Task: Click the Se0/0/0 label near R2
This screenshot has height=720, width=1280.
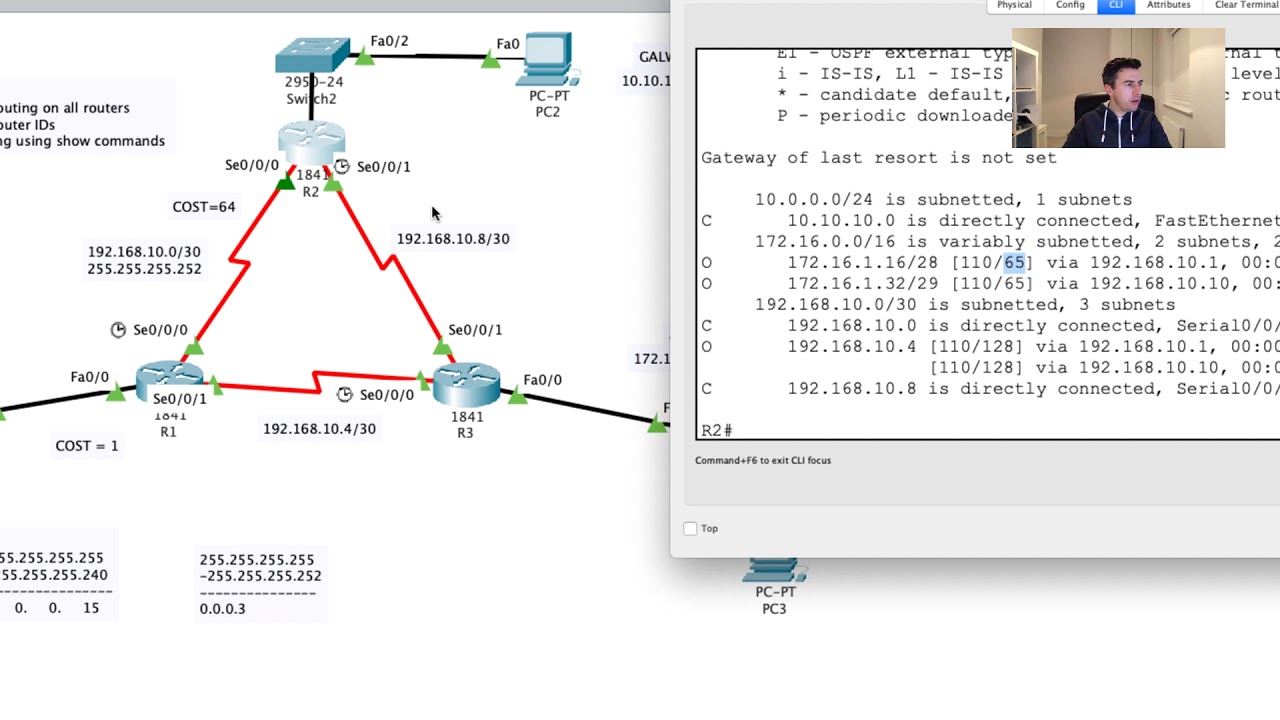Action: coord(252,164)
